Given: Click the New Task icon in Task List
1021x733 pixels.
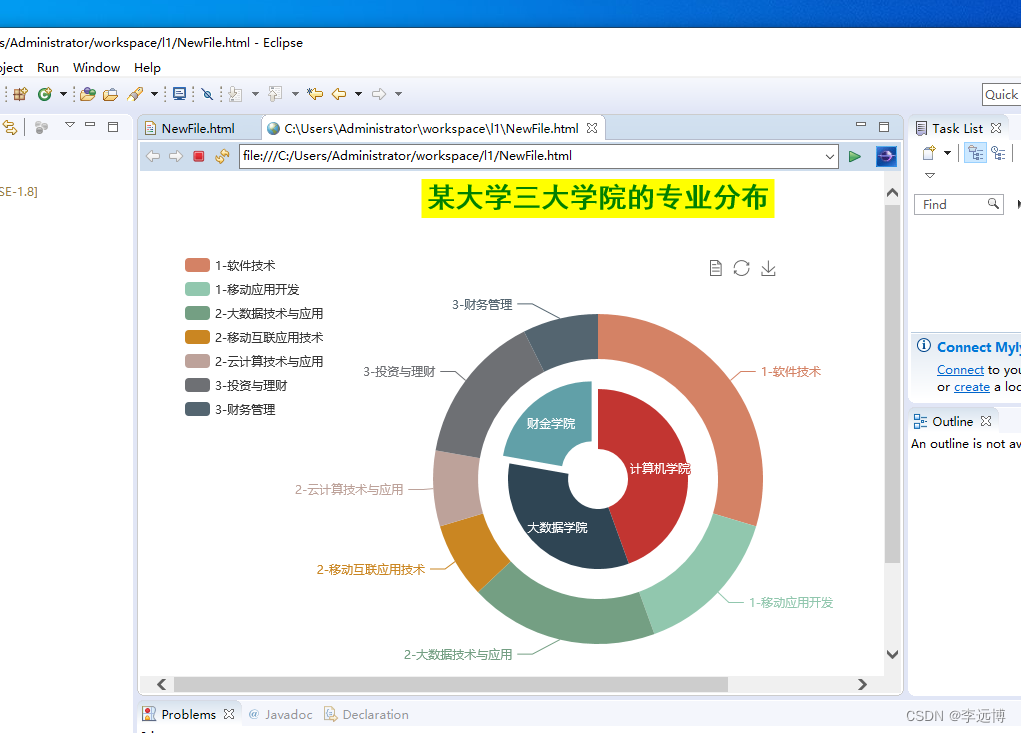Looking at the screenshot, I should coord(928,153).
